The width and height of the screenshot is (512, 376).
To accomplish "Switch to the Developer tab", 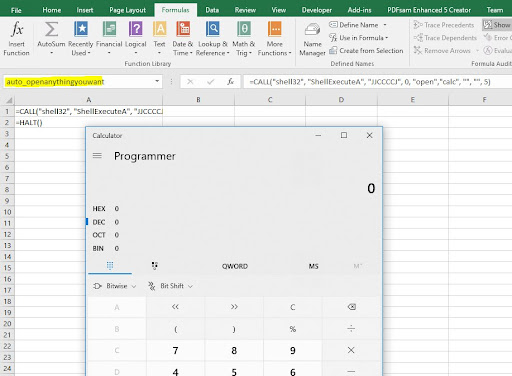I will point(317,10).
